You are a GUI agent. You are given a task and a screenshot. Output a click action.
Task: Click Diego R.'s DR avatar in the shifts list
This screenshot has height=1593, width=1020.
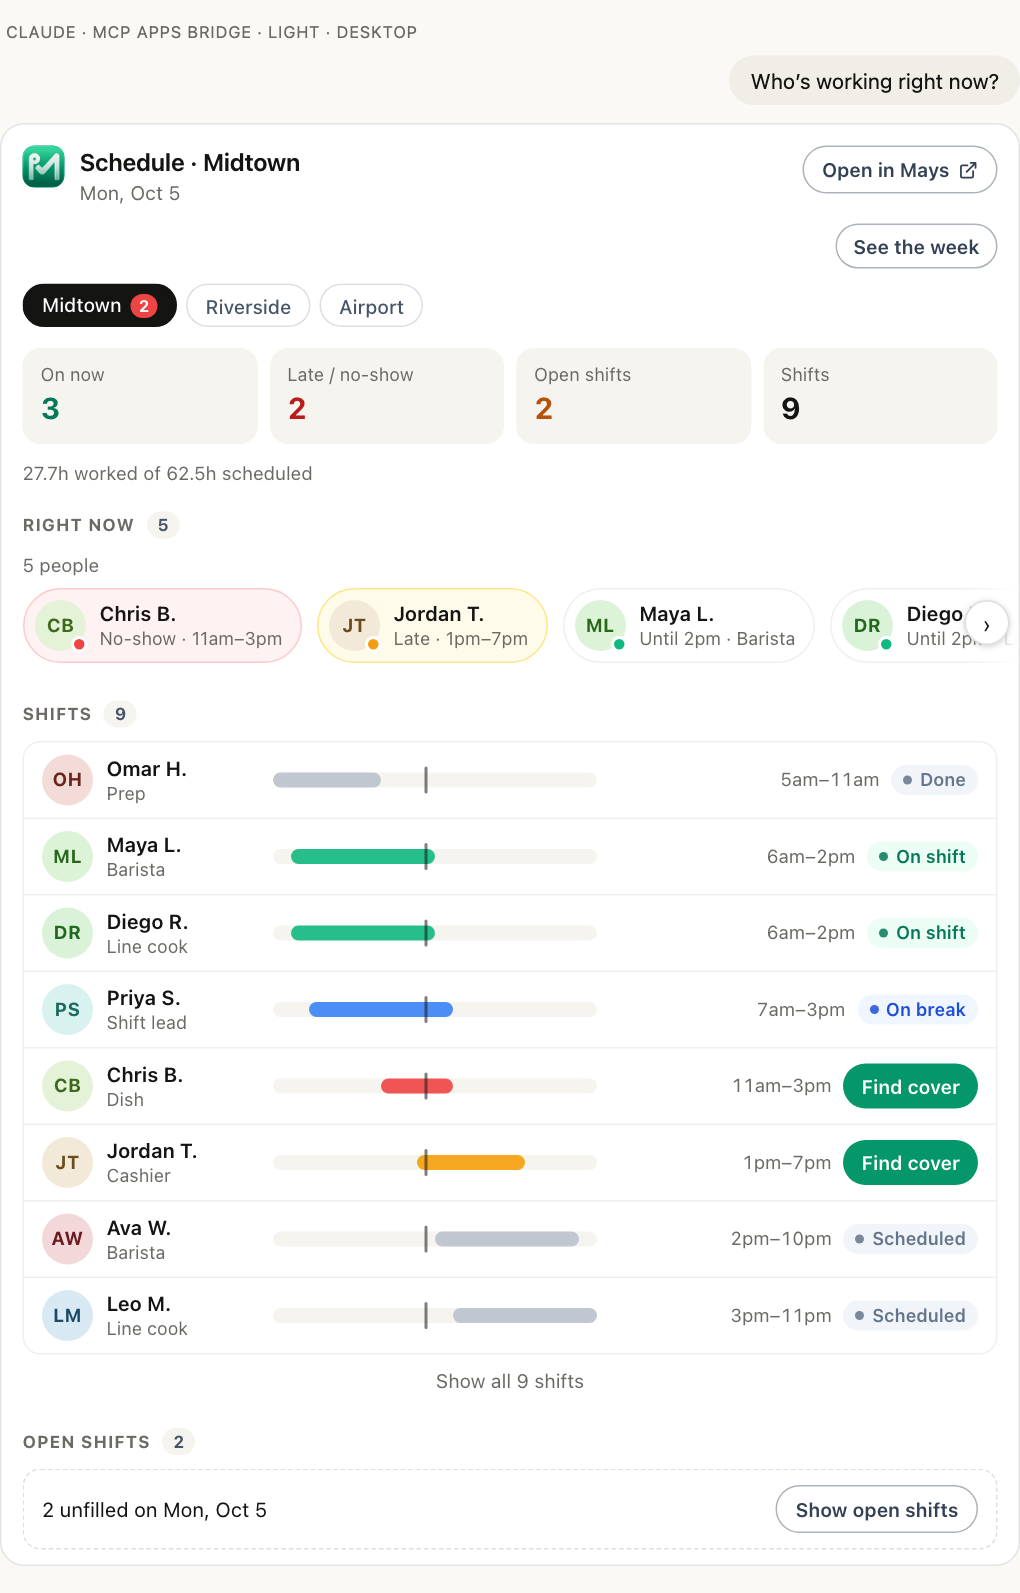(67, 933)
